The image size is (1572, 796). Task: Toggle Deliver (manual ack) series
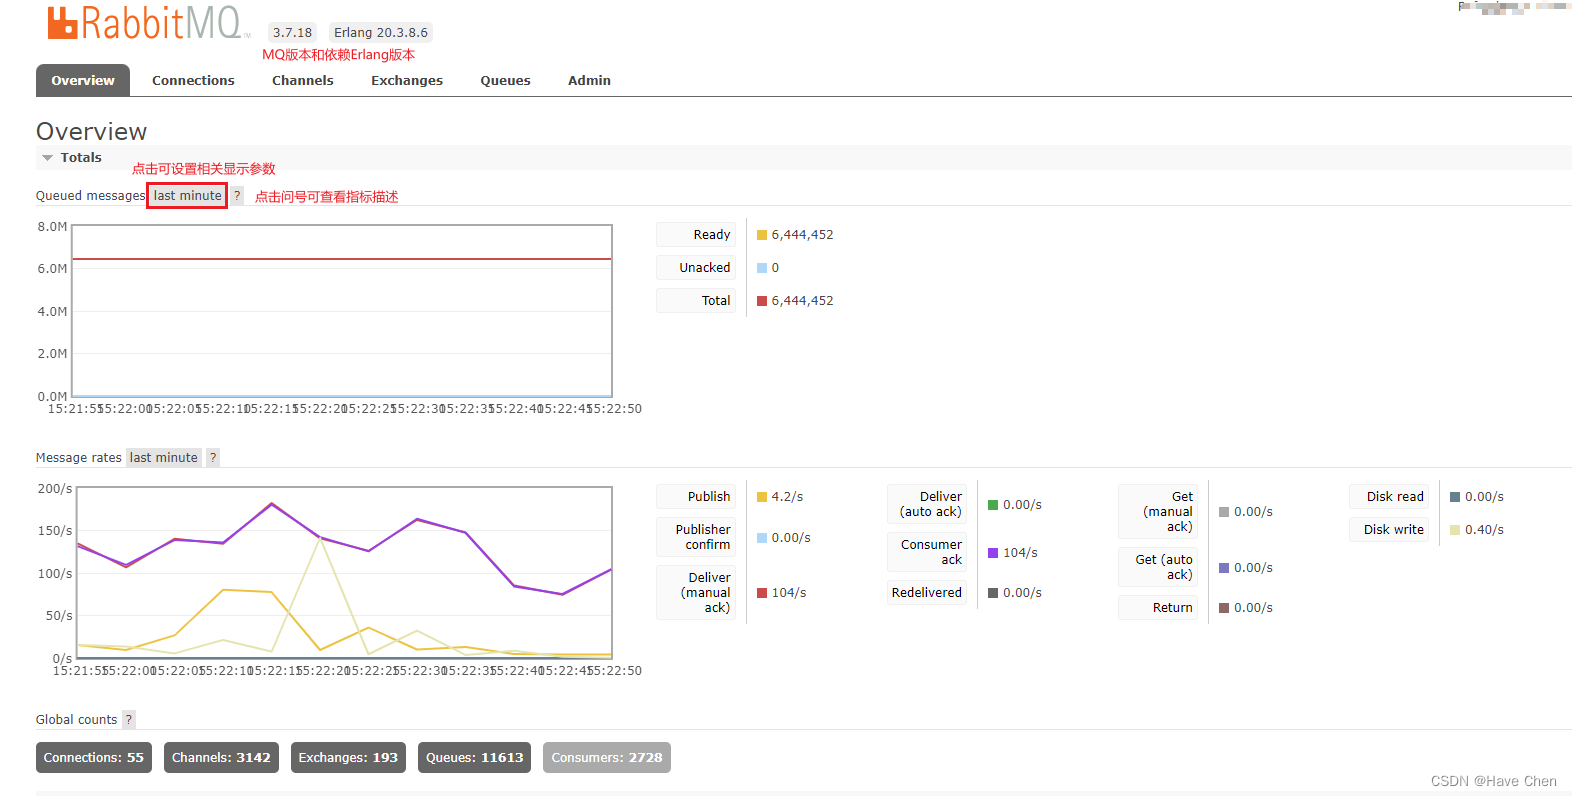coord(696,592)
